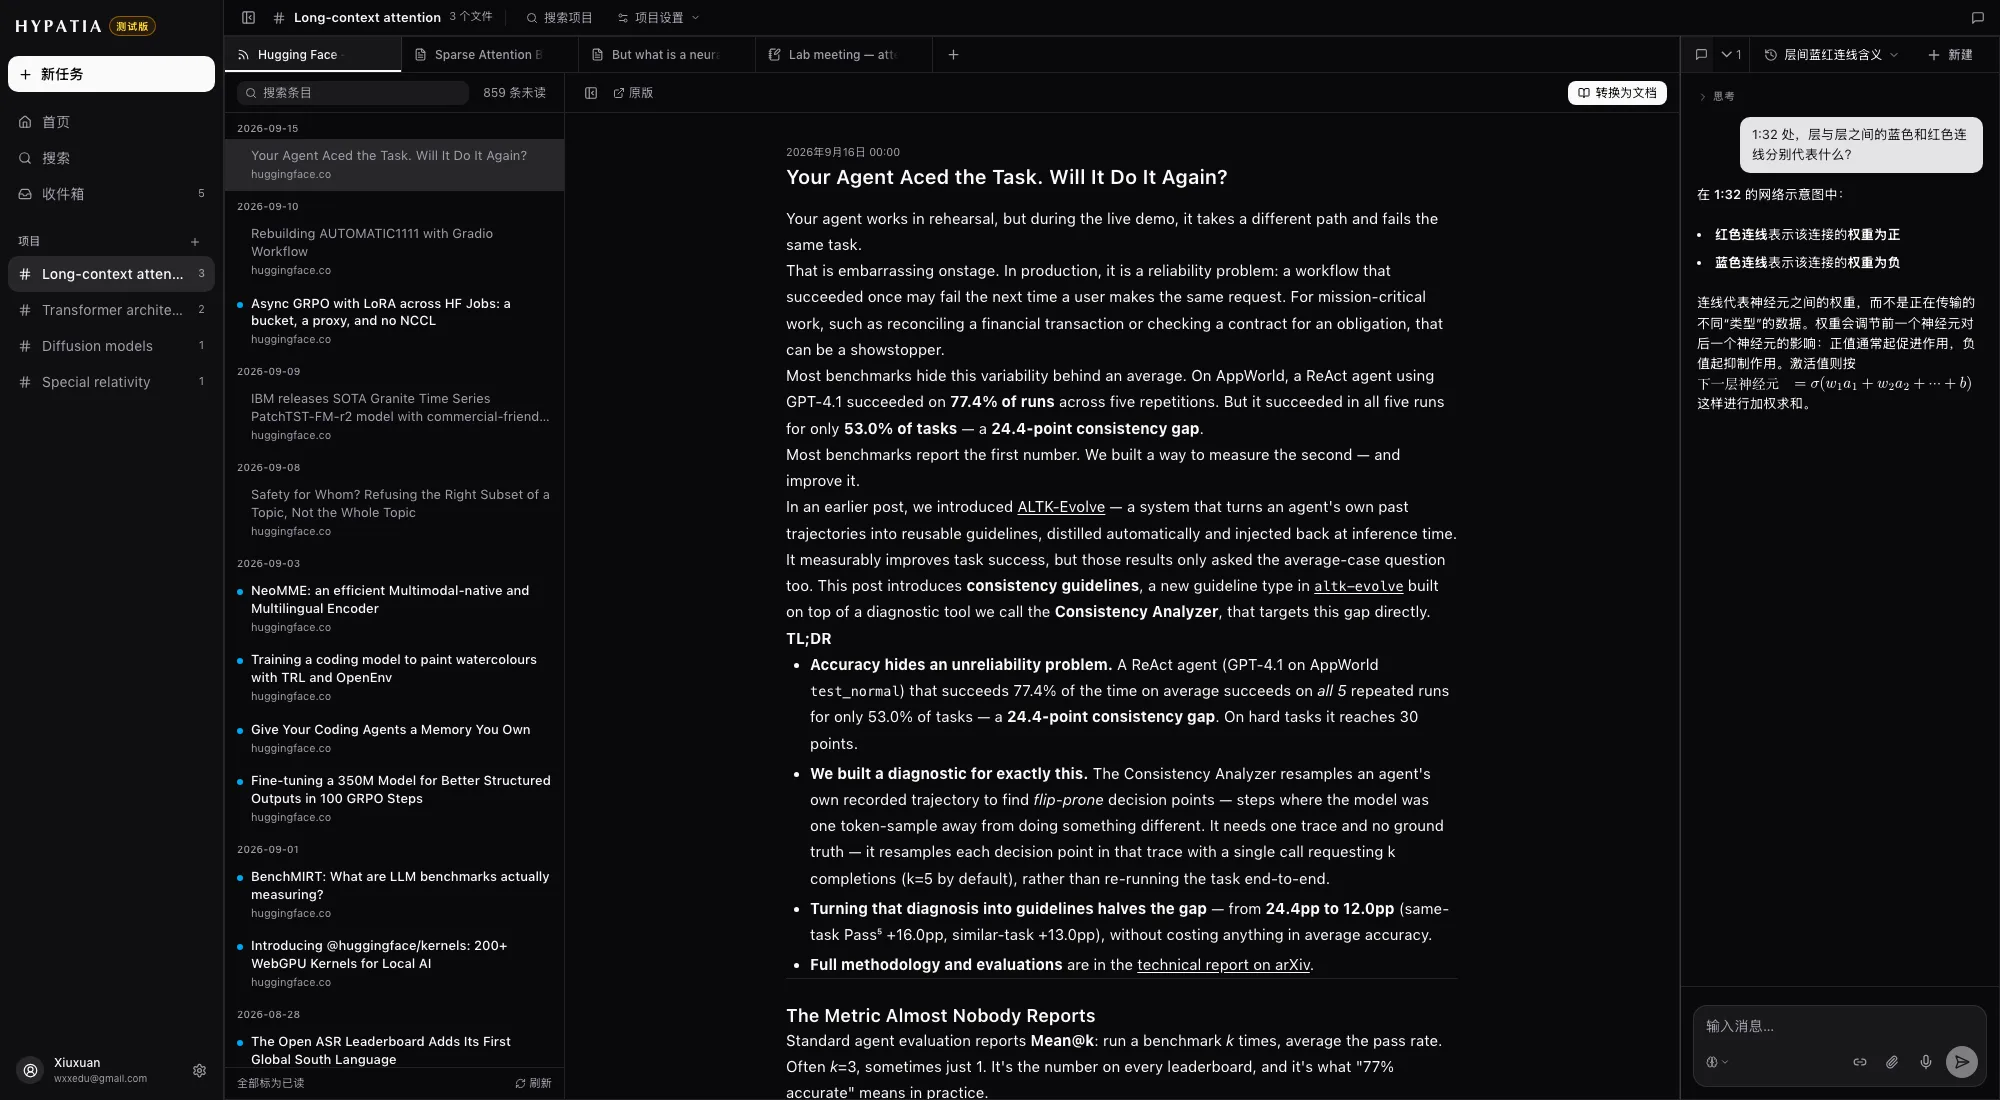This screenshot has width=2000, height=1100.
Task: Click the link icon in message box
Action: [x=1859, y=1062]
